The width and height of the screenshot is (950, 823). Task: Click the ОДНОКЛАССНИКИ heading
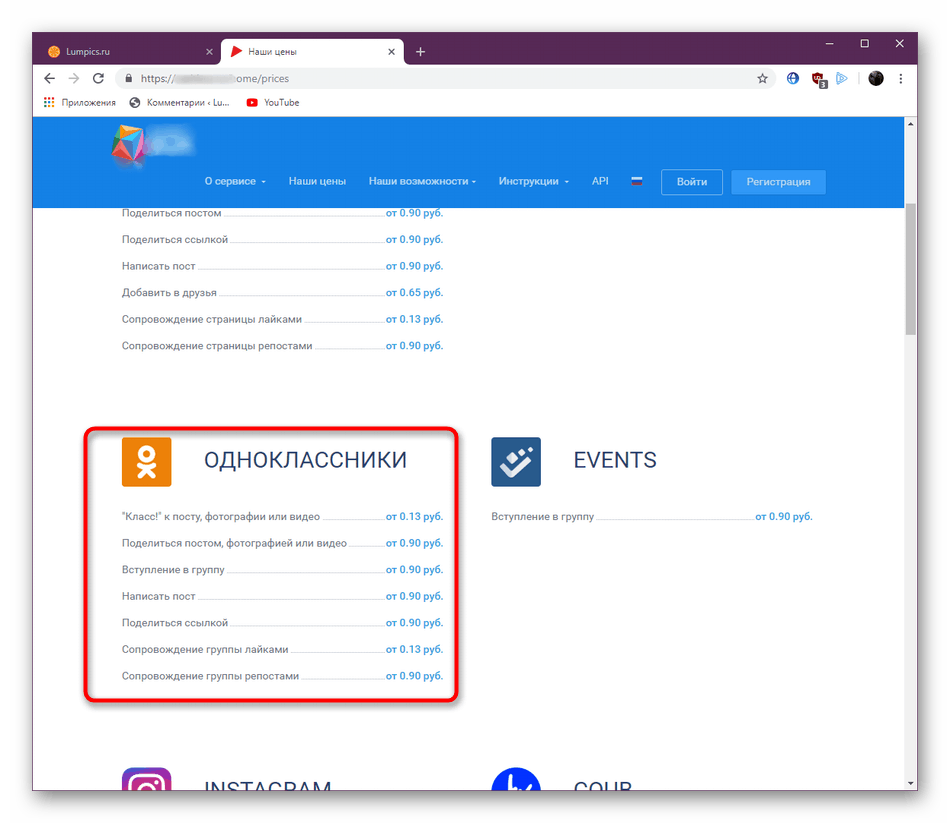[x=305, y=460]
